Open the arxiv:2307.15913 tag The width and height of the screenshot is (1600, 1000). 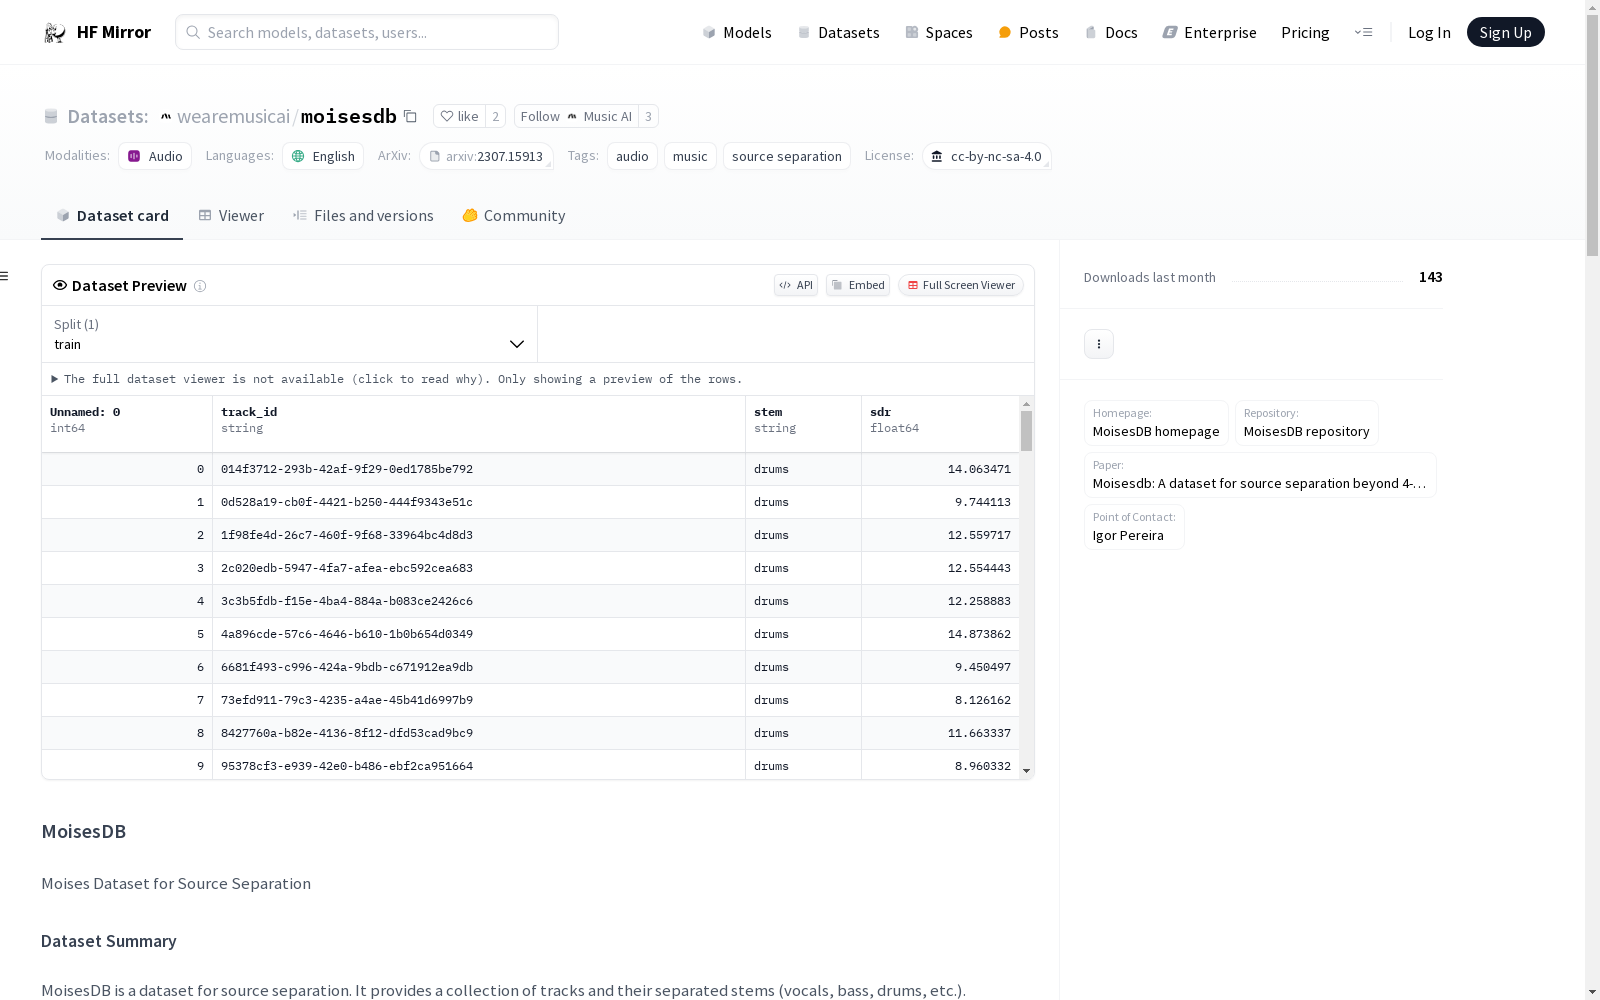[486, 156]
